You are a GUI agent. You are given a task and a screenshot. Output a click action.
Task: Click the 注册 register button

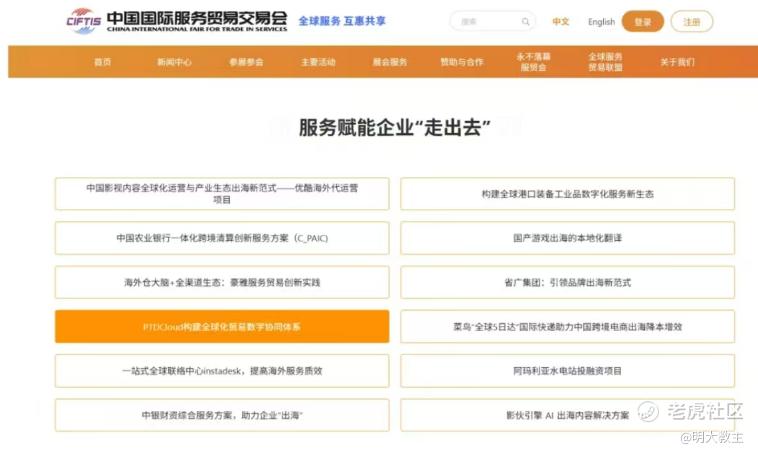point(692,22)
